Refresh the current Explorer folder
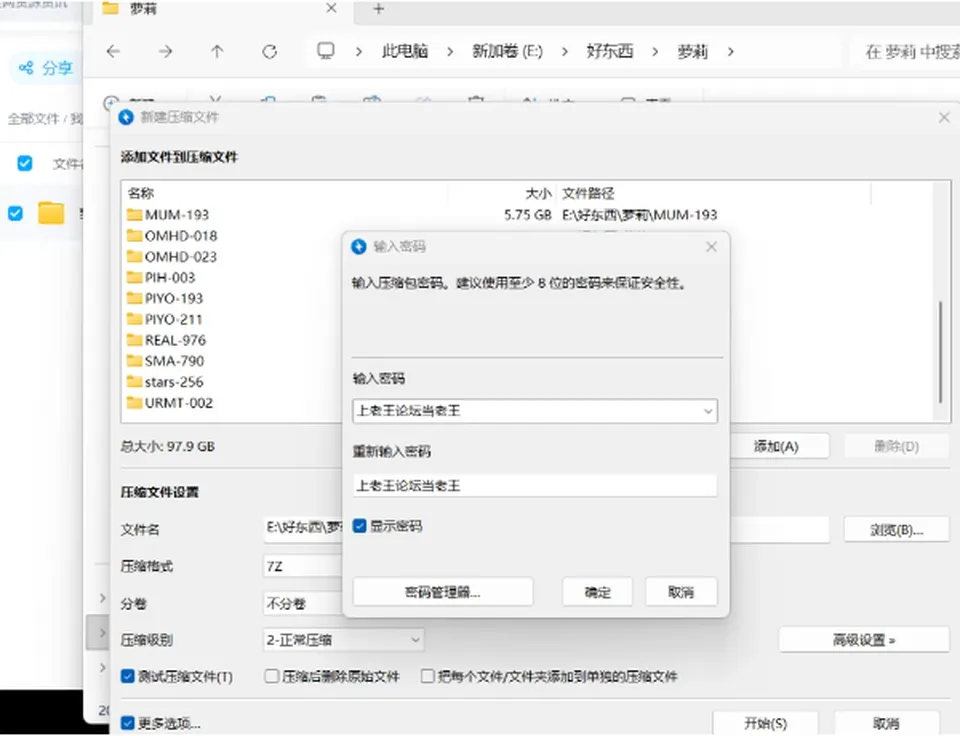The width and height of the screenshot is (960, 736). [269, 52]
